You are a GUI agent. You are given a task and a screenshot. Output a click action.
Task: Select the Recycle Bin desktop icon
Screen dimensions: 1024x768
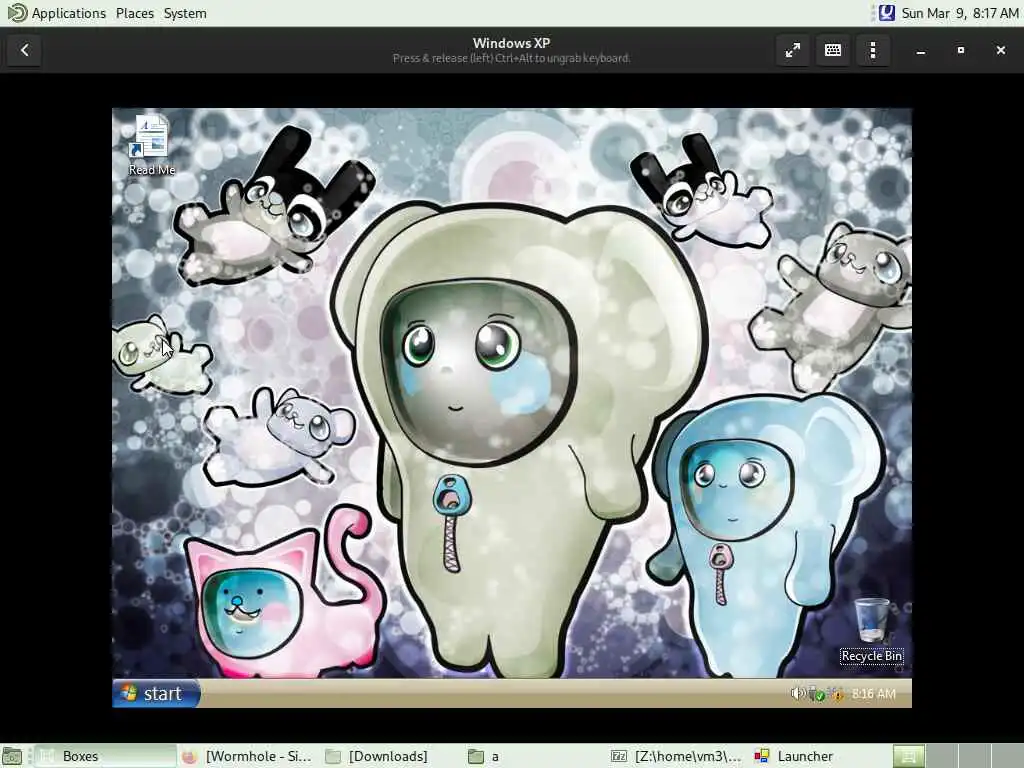[x=872, y=630]
